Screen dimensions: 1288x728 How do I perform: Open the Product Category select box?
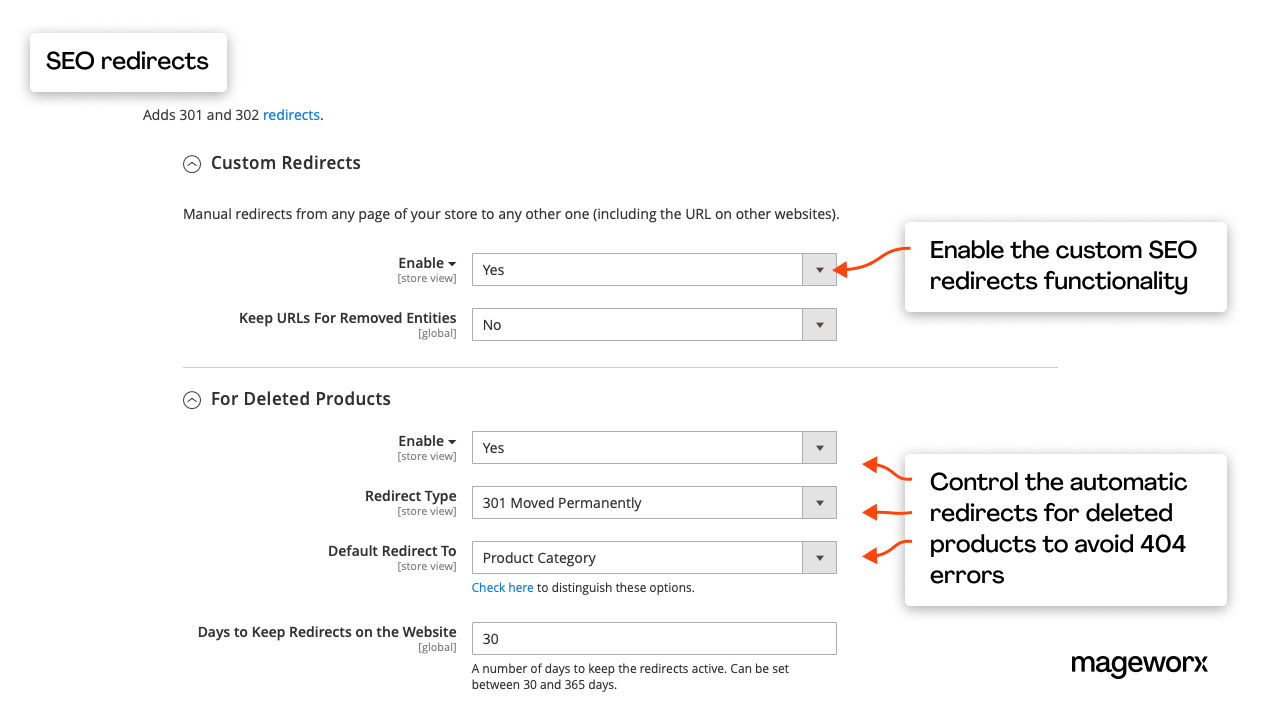637,558
